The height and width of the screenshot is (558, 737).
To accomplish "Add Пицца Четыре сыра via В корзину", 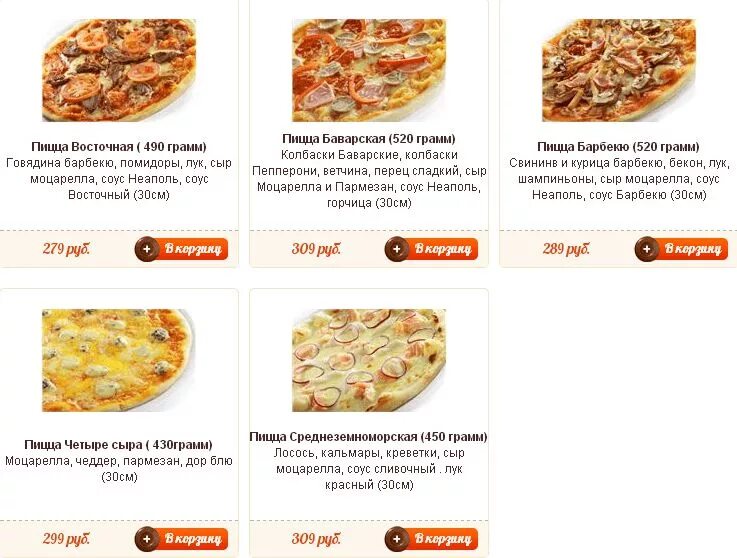I will (181, 539).
